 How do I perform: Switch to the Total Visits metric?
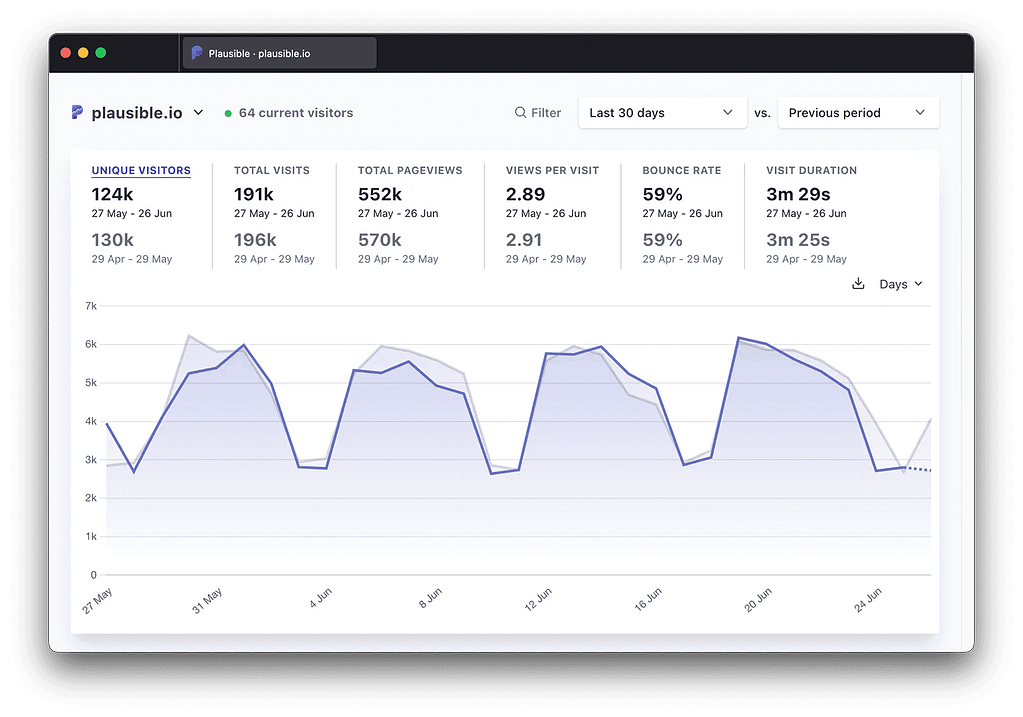272,171
